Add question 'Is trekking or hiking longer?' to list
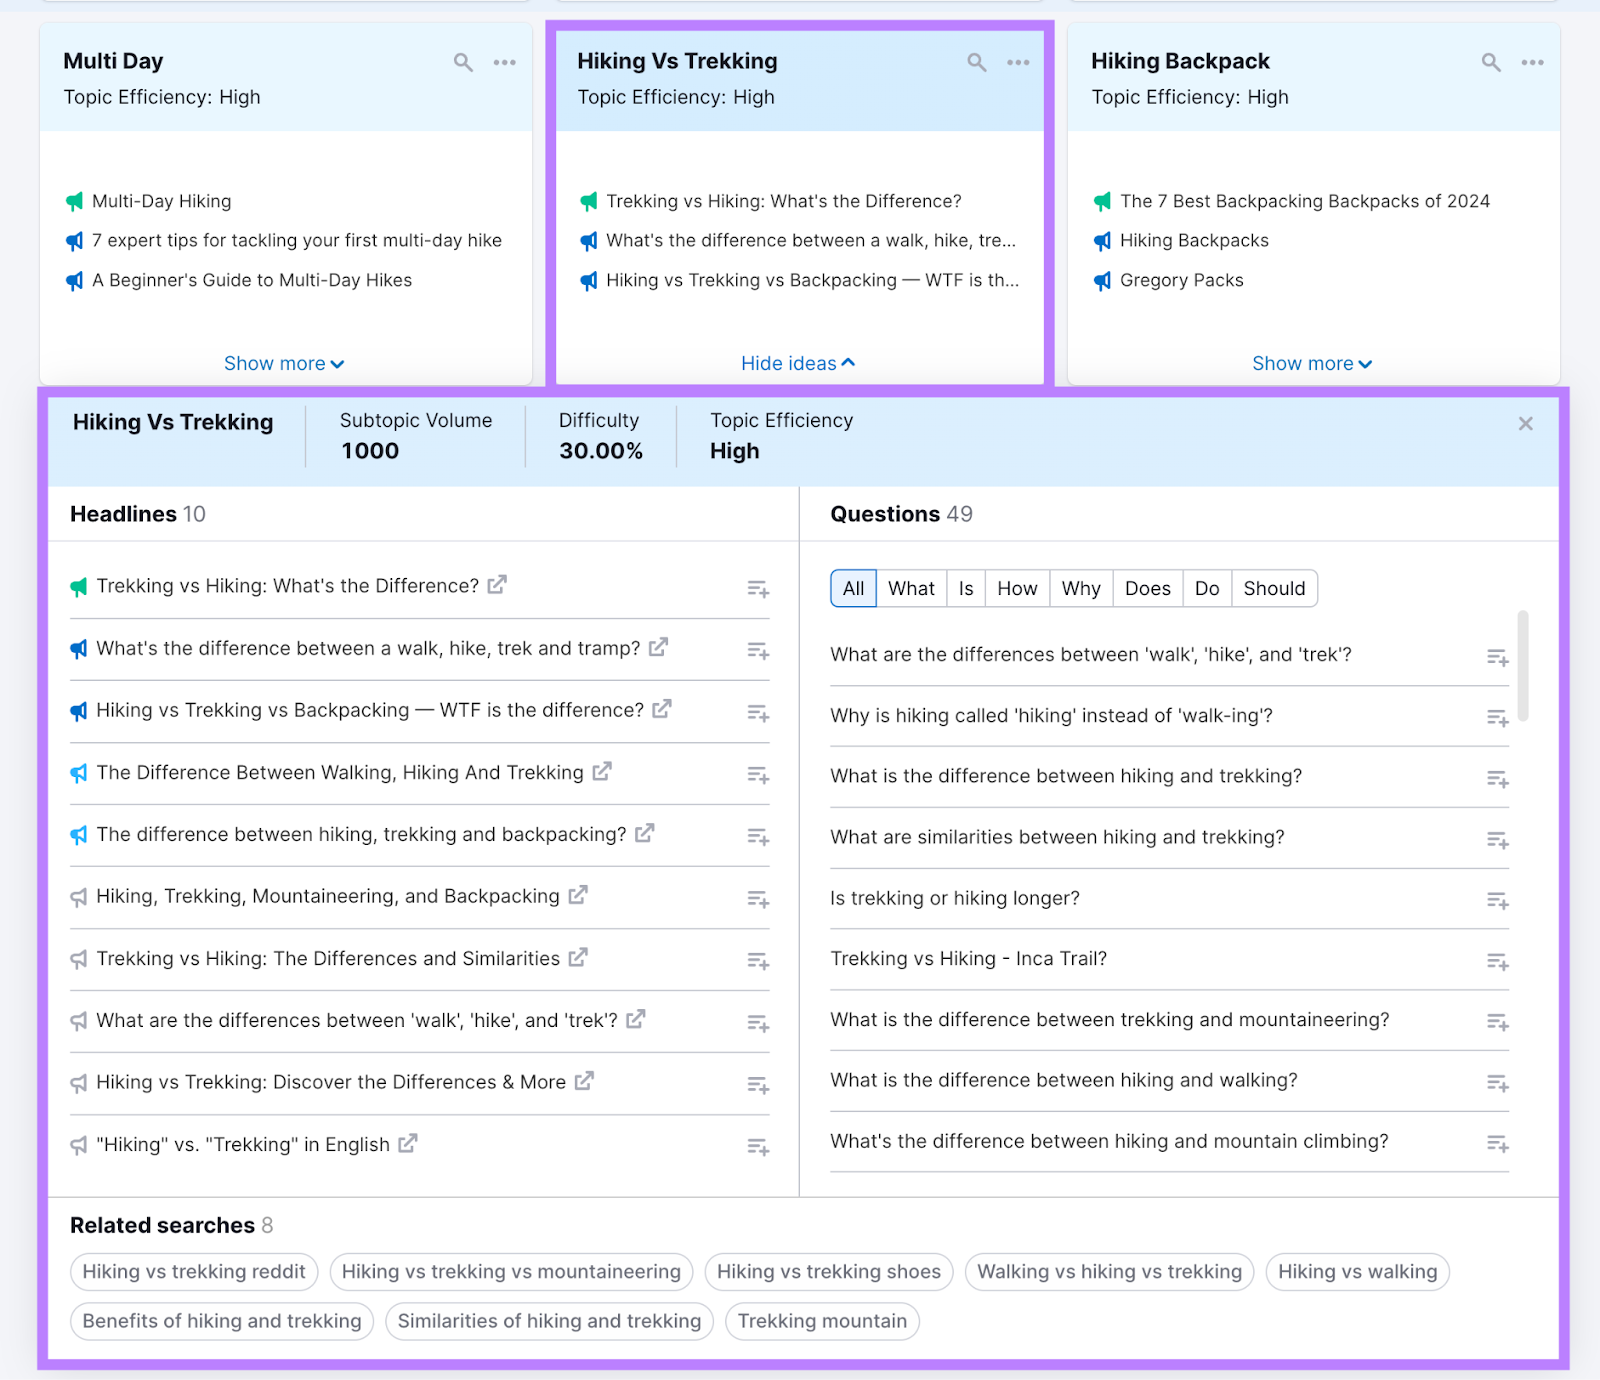The image size is (1600, 1380). (x=1497, y=900)
